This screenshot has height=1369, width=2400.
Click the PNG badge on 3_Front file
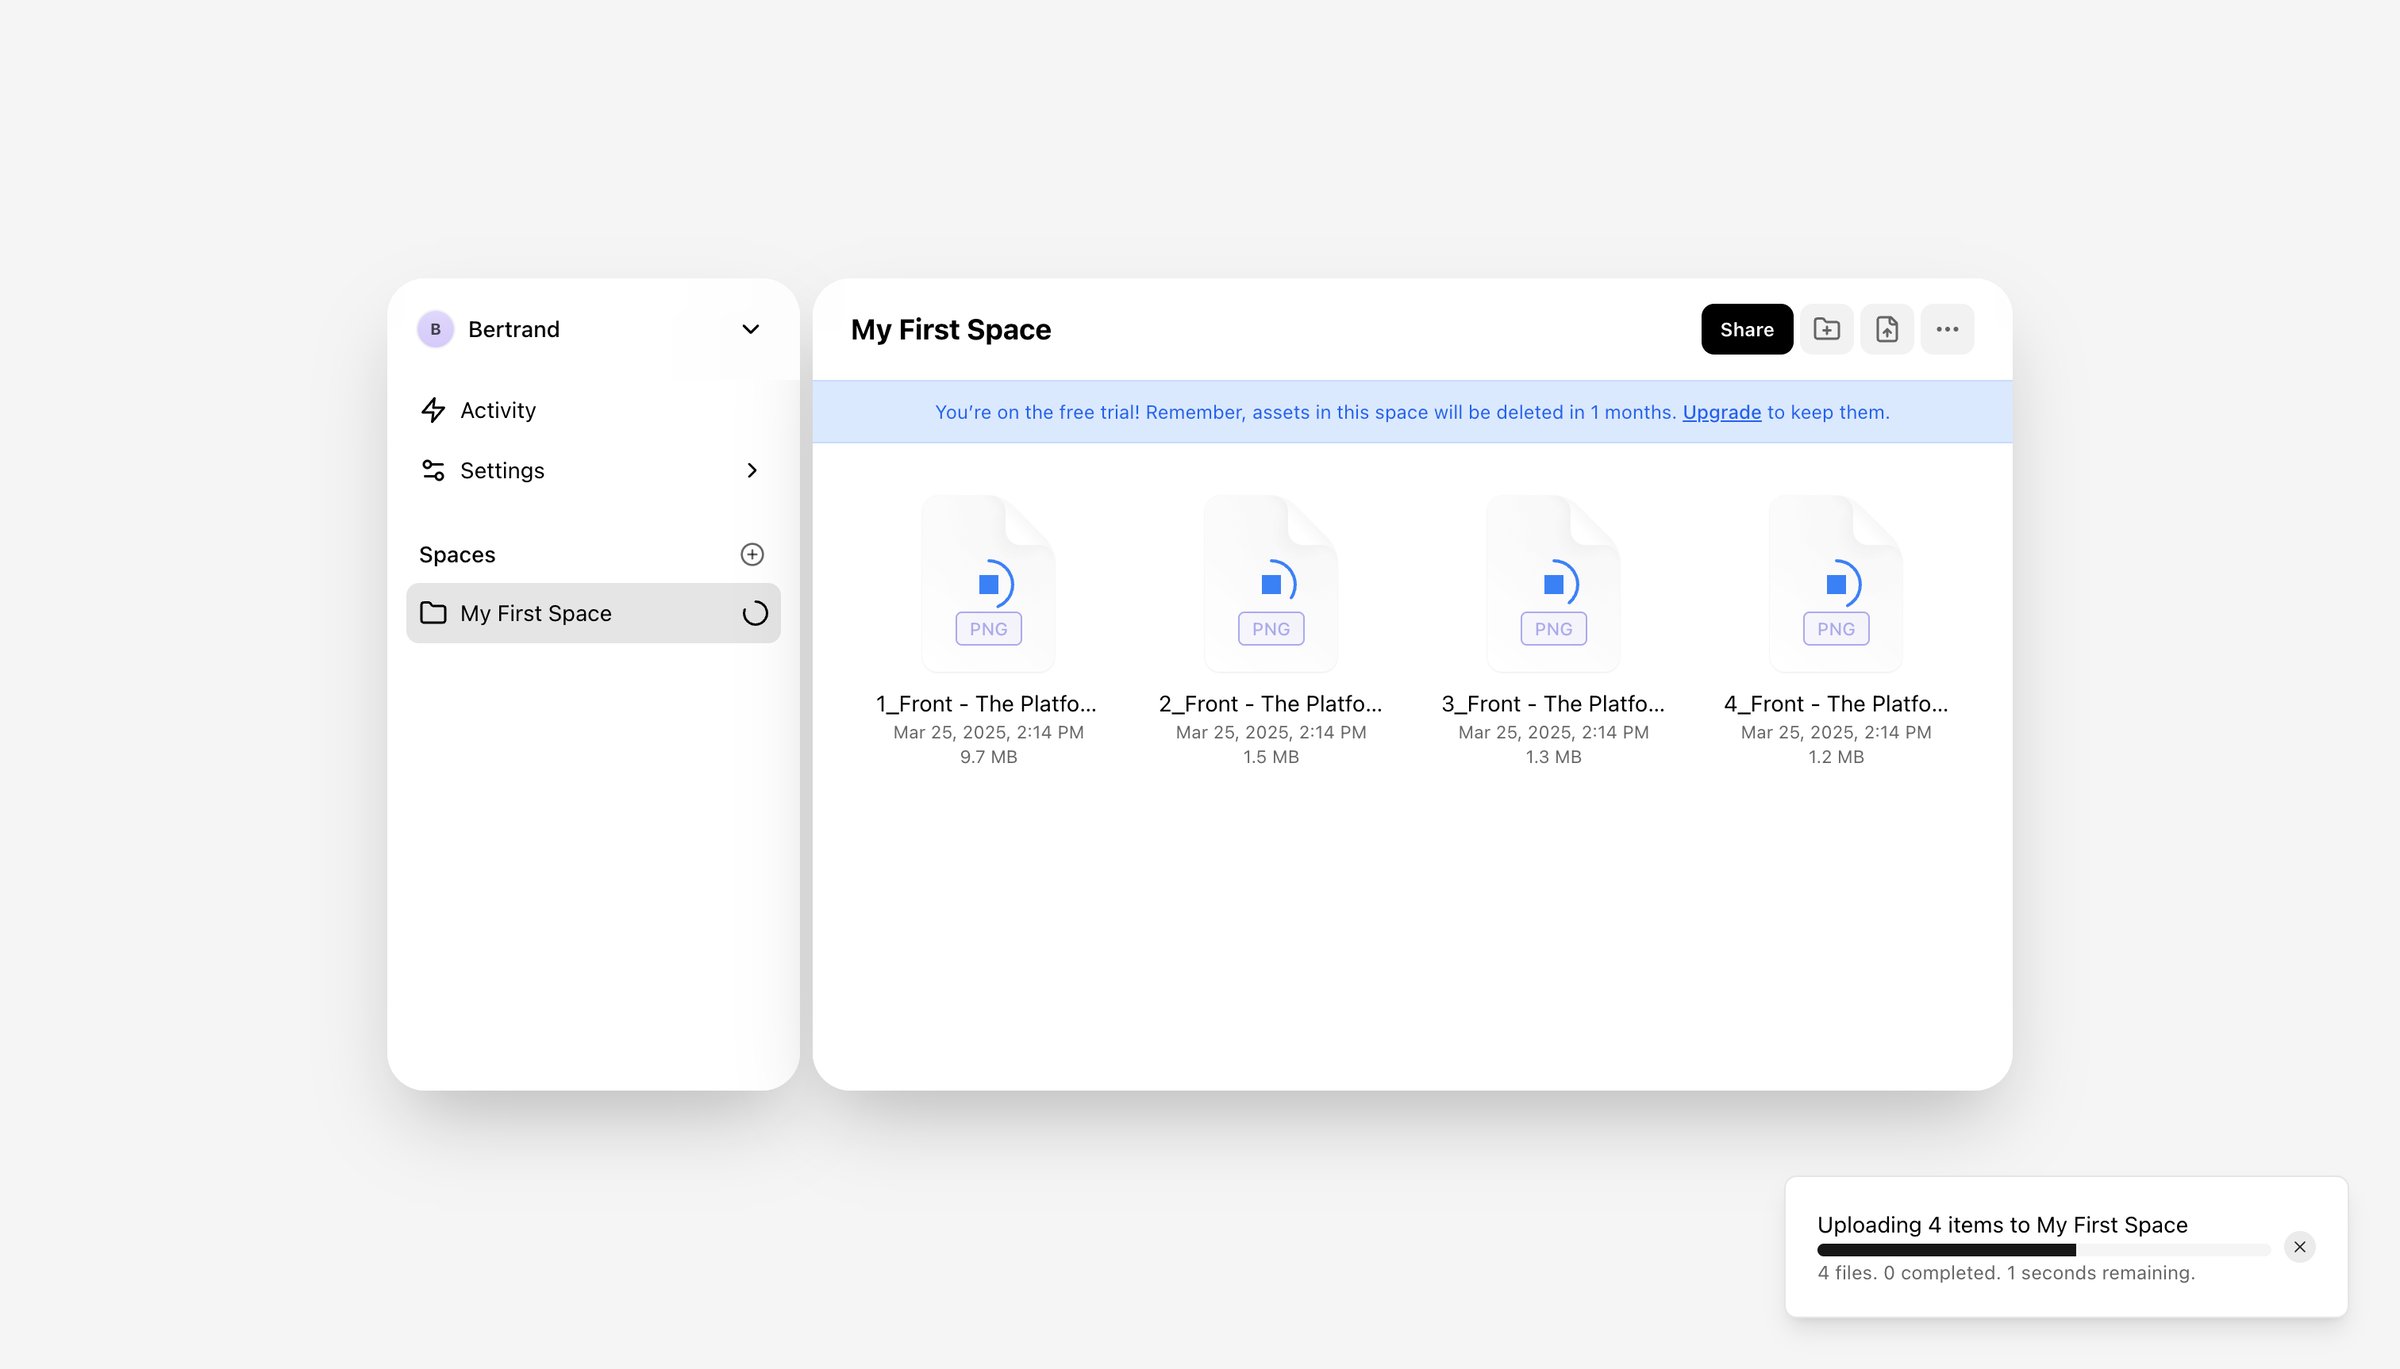click(x=1553, y=629)
